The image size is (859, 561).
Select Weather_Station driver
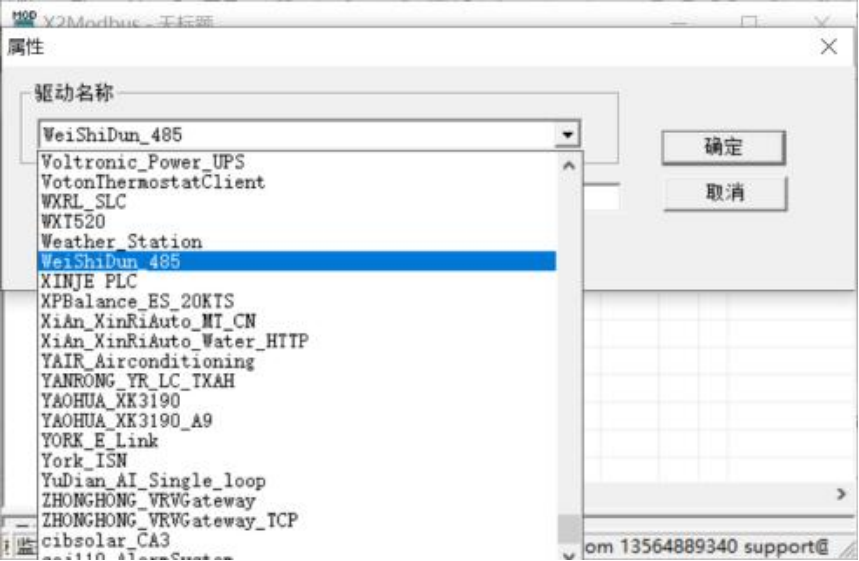[x=297, y=242]
